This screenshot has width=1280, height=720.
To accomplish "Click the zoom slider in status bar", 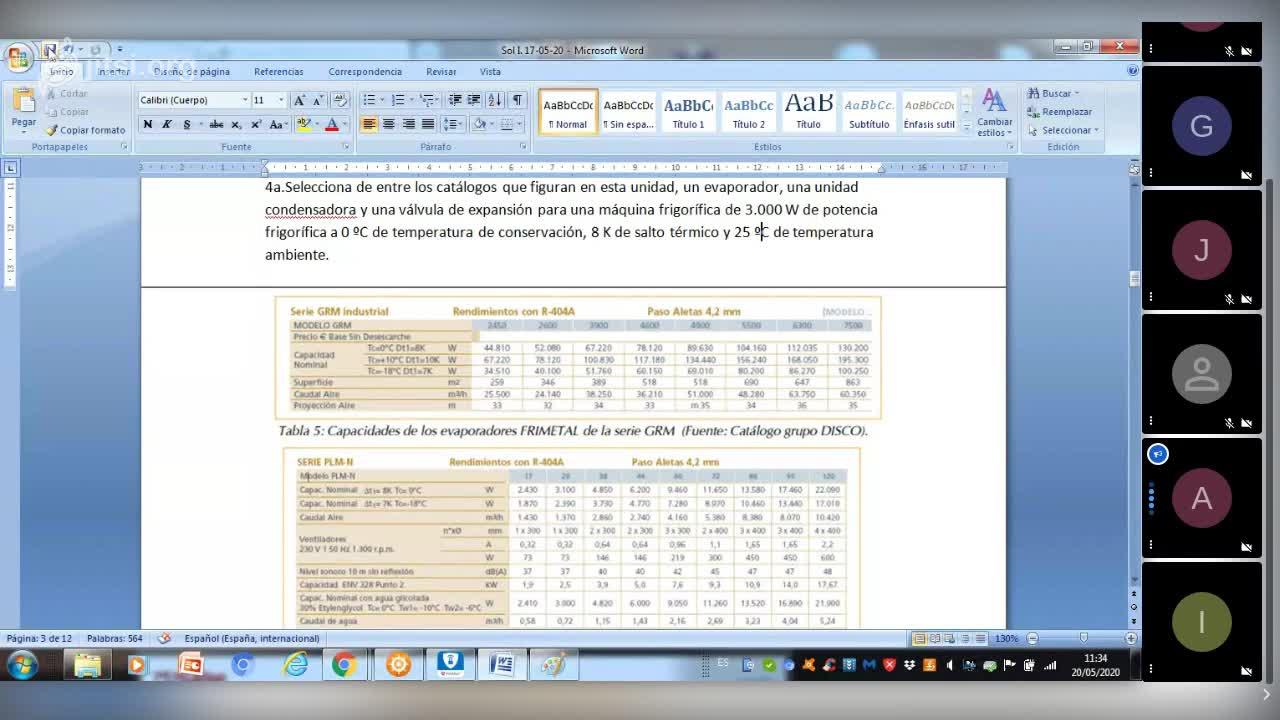I will point(1083,638).
